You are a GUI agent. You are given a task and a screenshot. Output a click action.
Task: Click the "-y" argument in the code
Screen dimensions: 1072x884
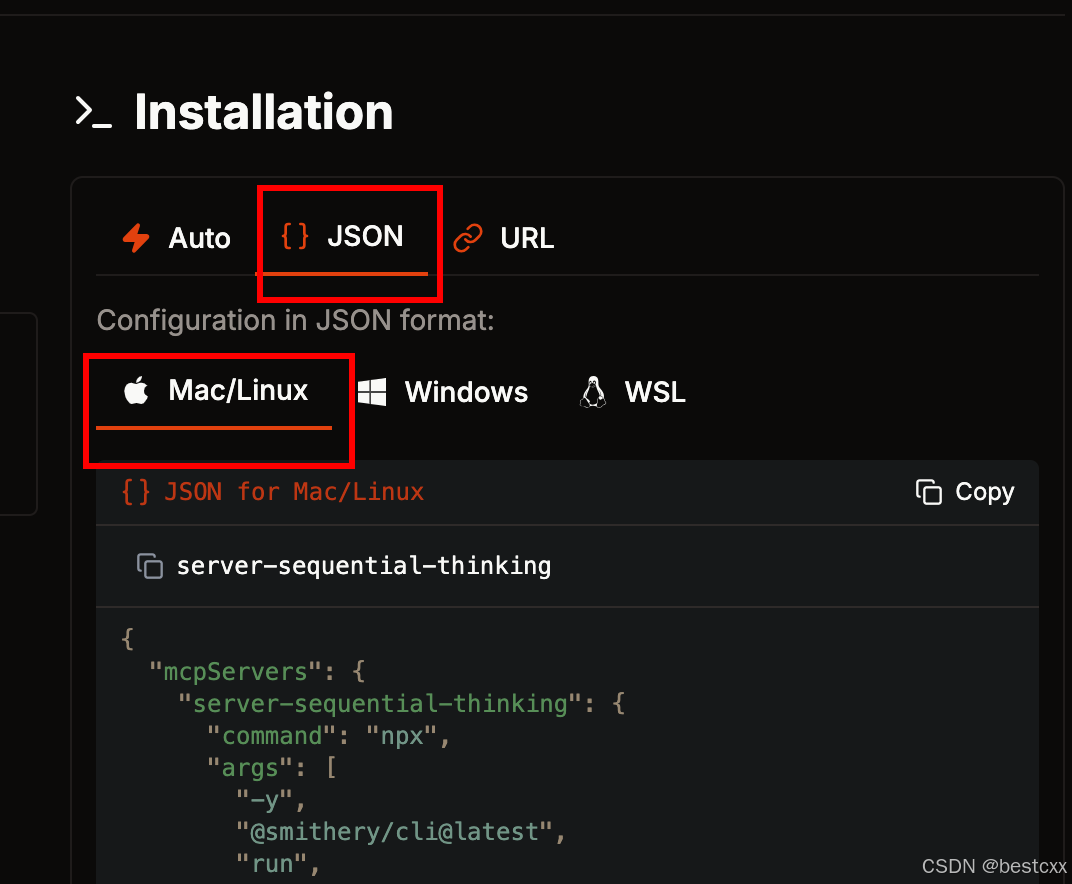264,800
